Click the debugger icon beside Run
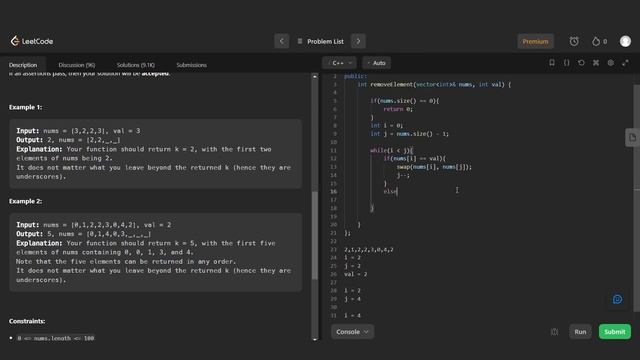Screen dimensions: 640x360 [554, 332]
